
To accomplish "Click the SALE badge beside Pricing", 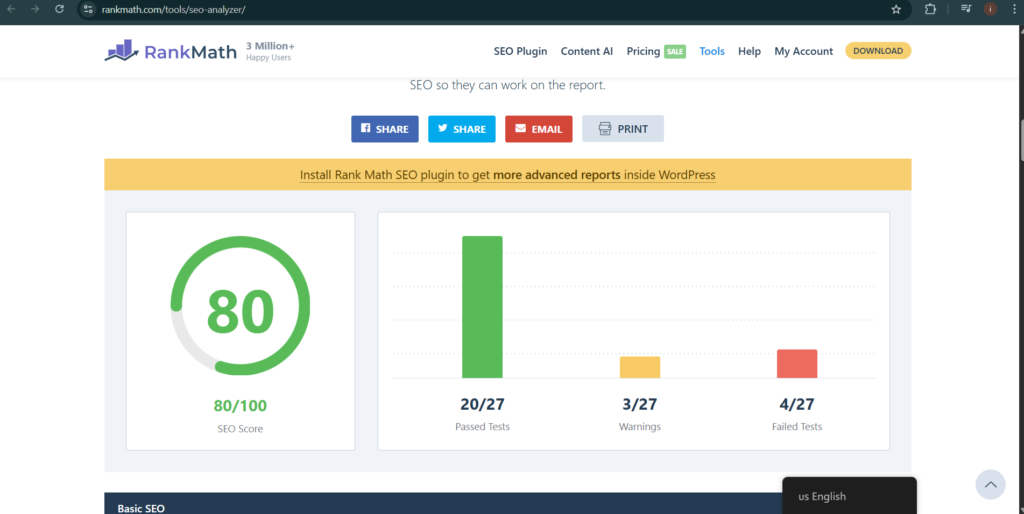I will [675, 51].
